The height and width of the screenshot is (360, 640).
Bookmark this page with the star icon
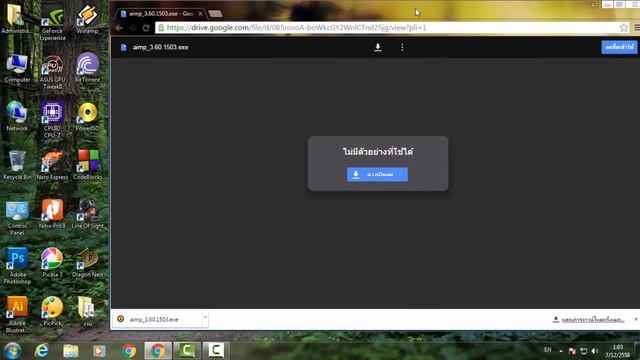tap(624, 28)
